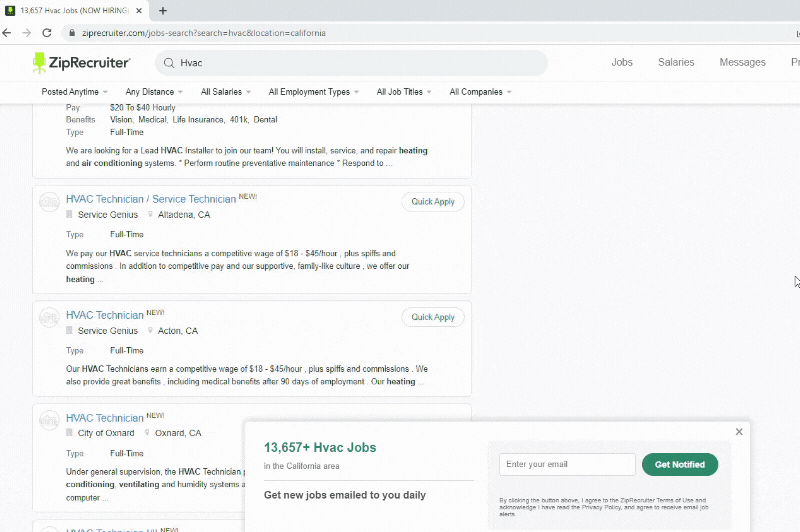Click location pin icon beside Acton, CA

click(x=150, y=330)
